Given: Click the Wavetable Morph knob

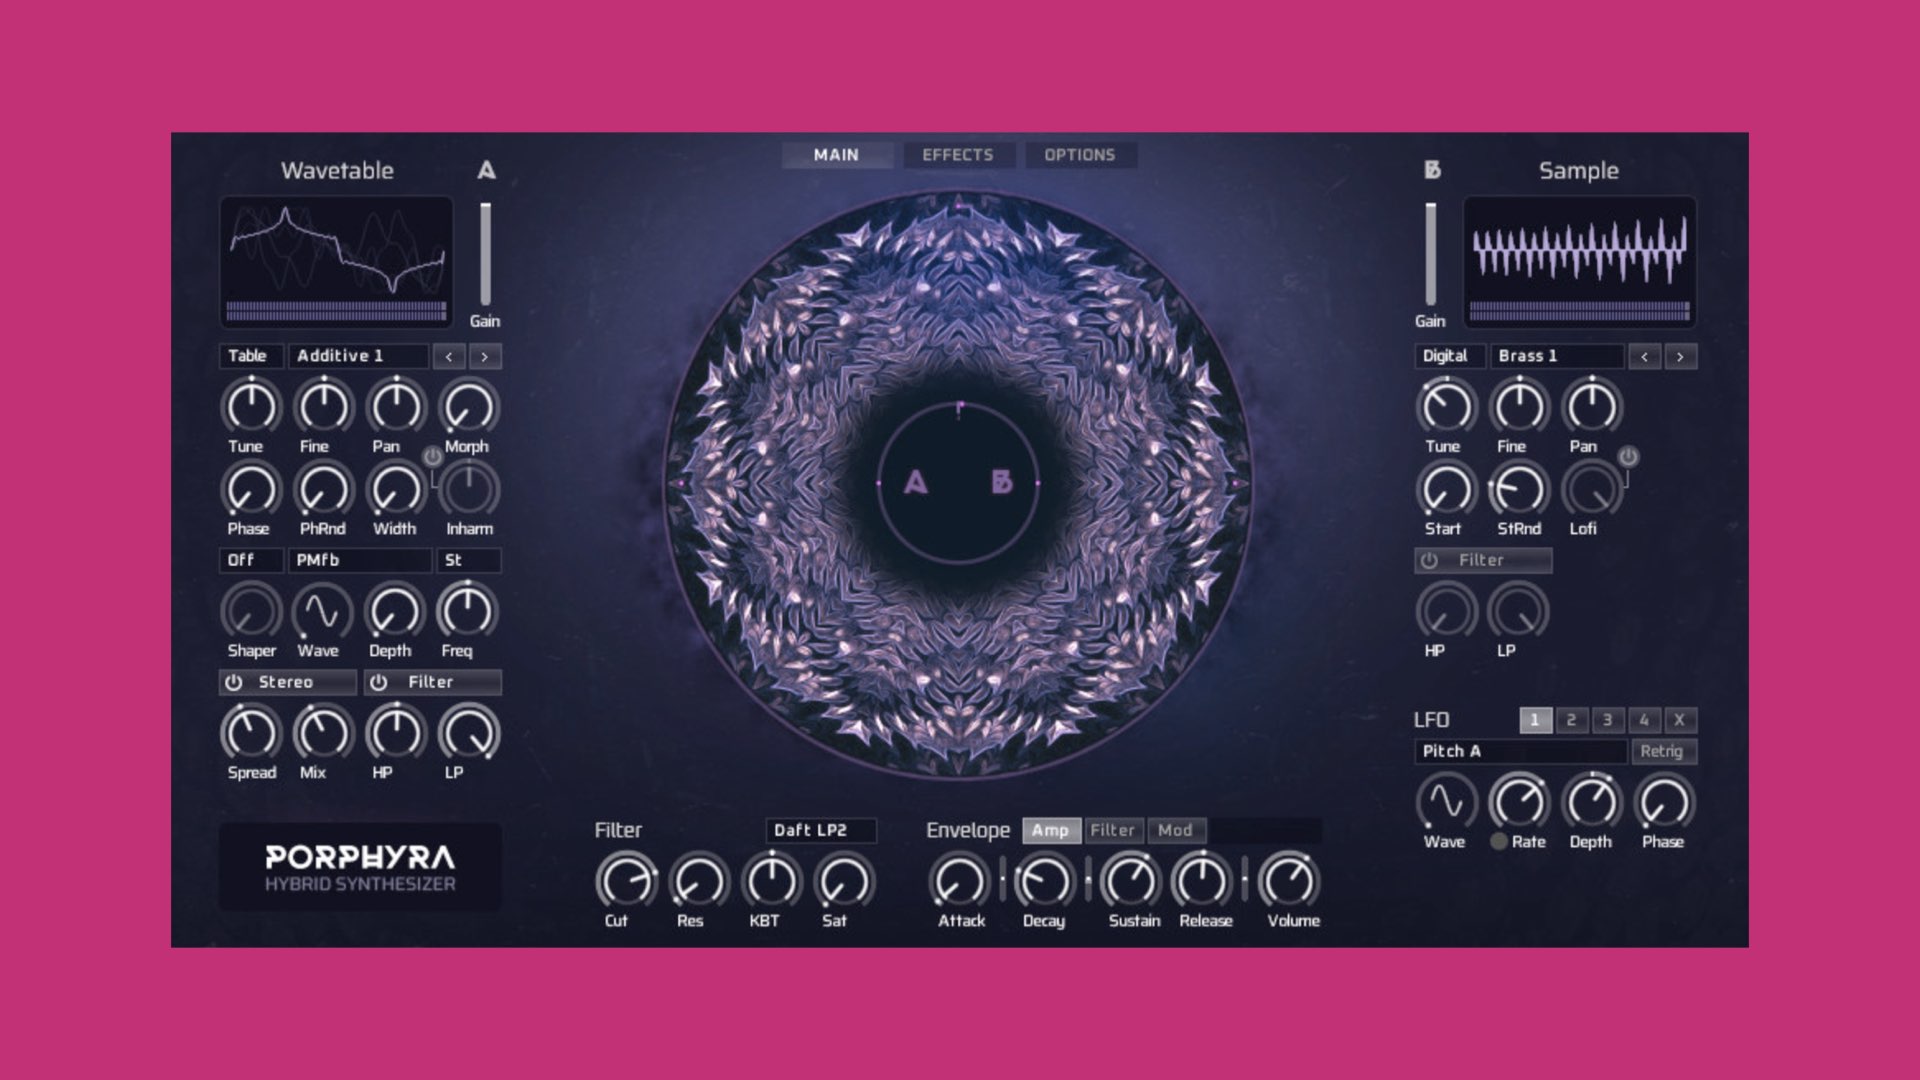Looking at the screenshot, I should coord(468,407).
